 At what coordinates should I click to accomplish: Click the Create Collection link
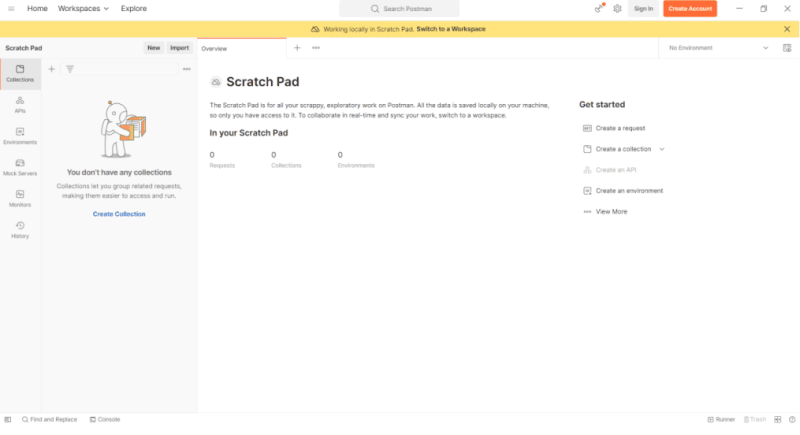point(119,214)
